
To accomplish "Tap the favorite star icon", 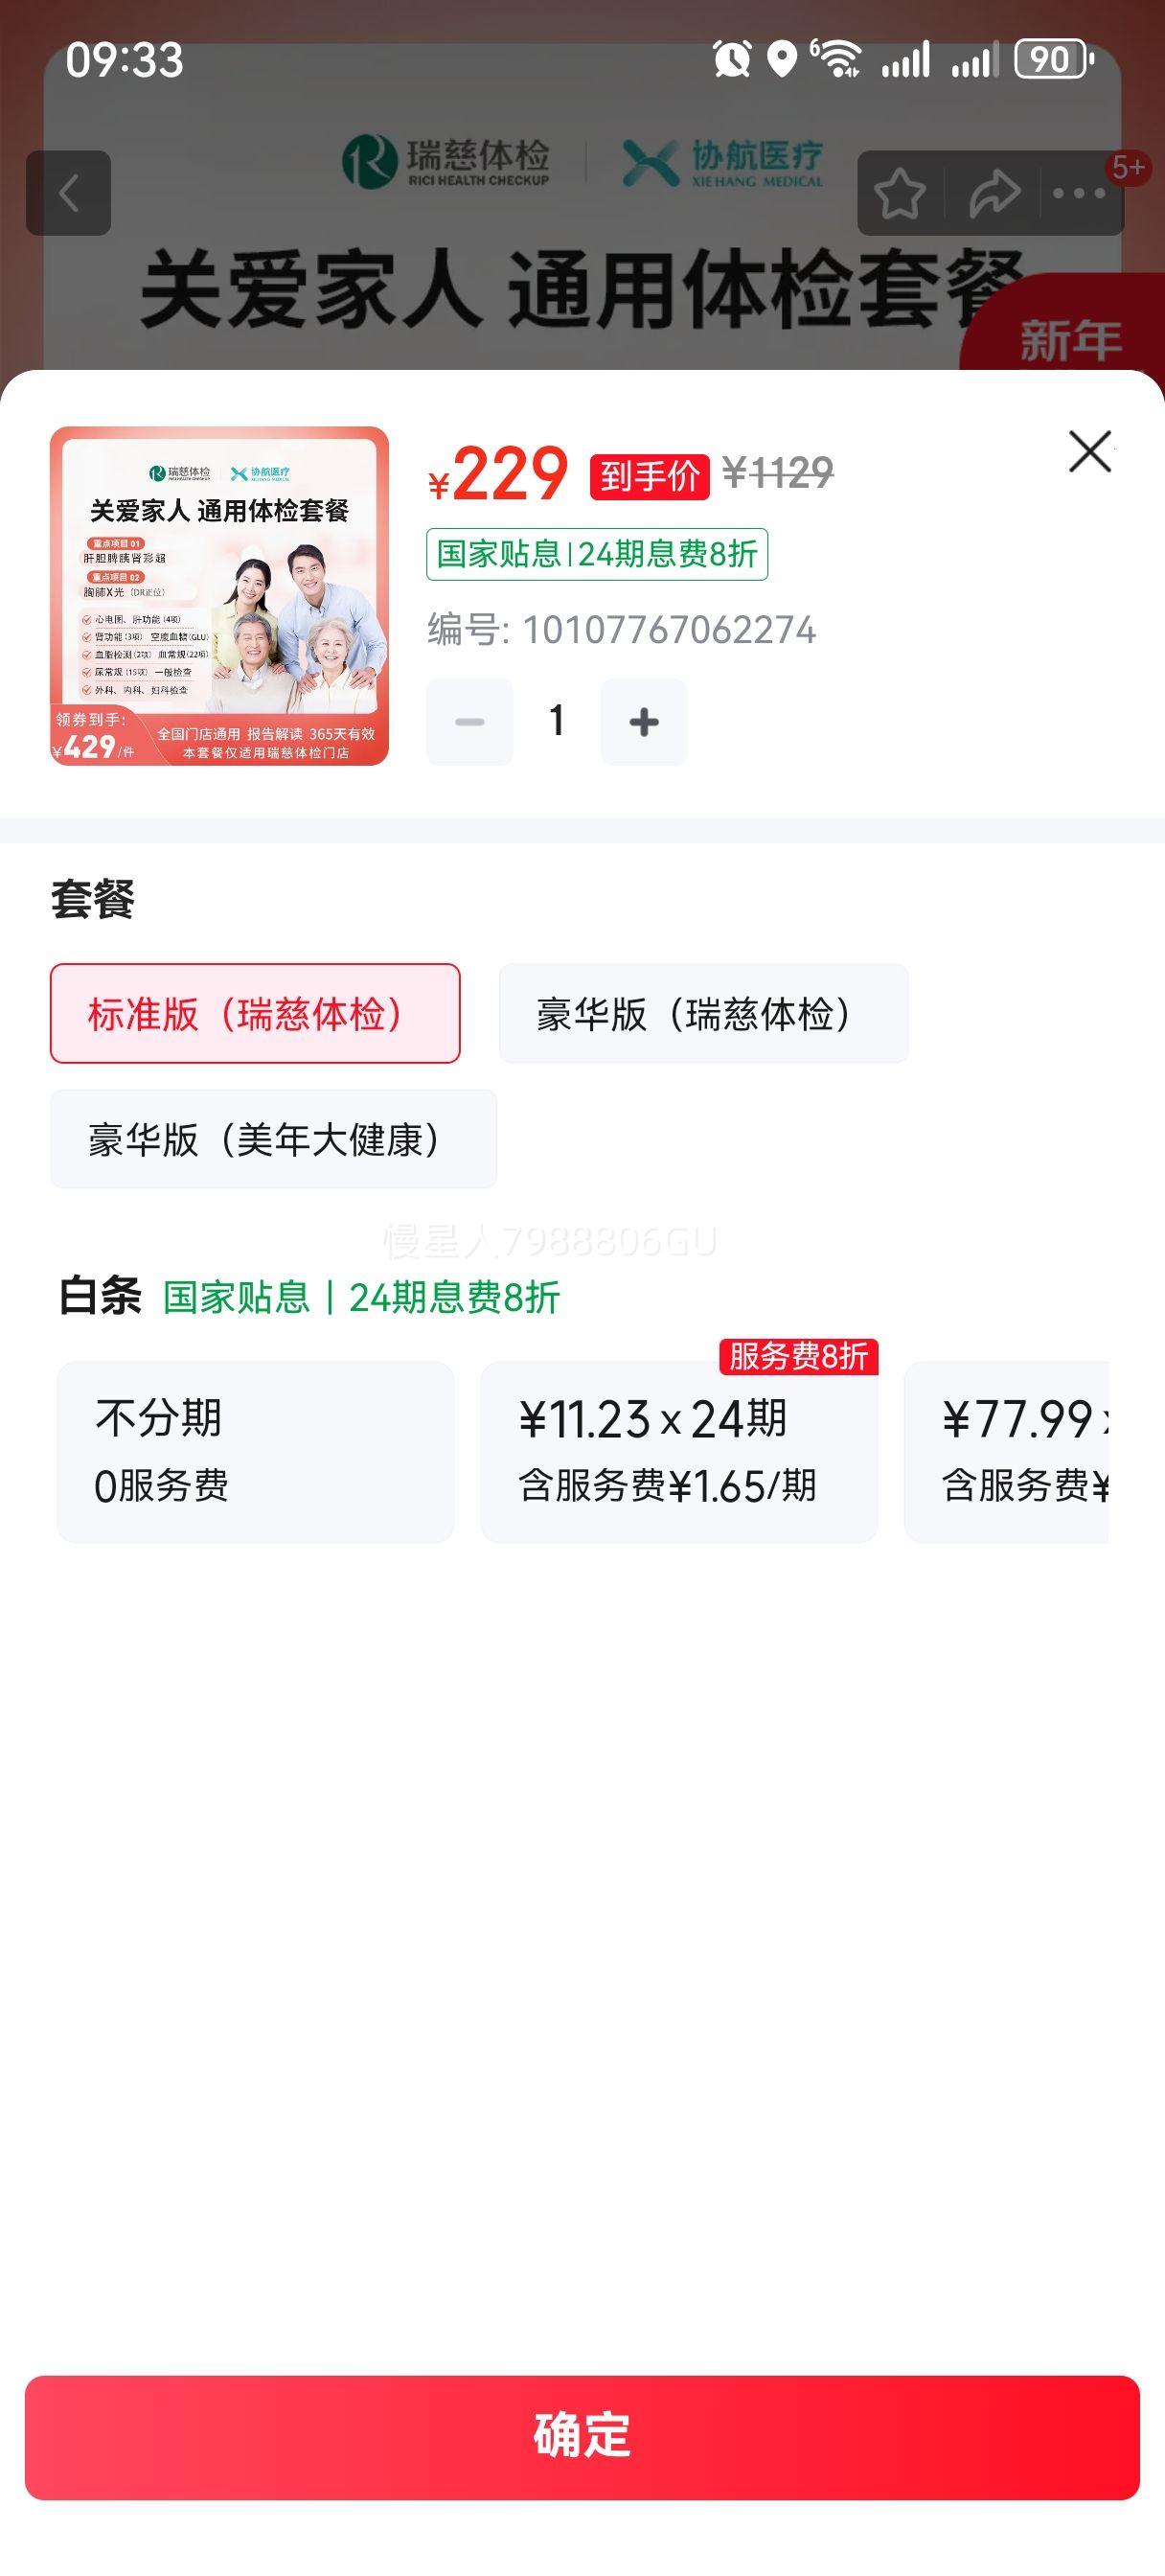I will 899,193.
